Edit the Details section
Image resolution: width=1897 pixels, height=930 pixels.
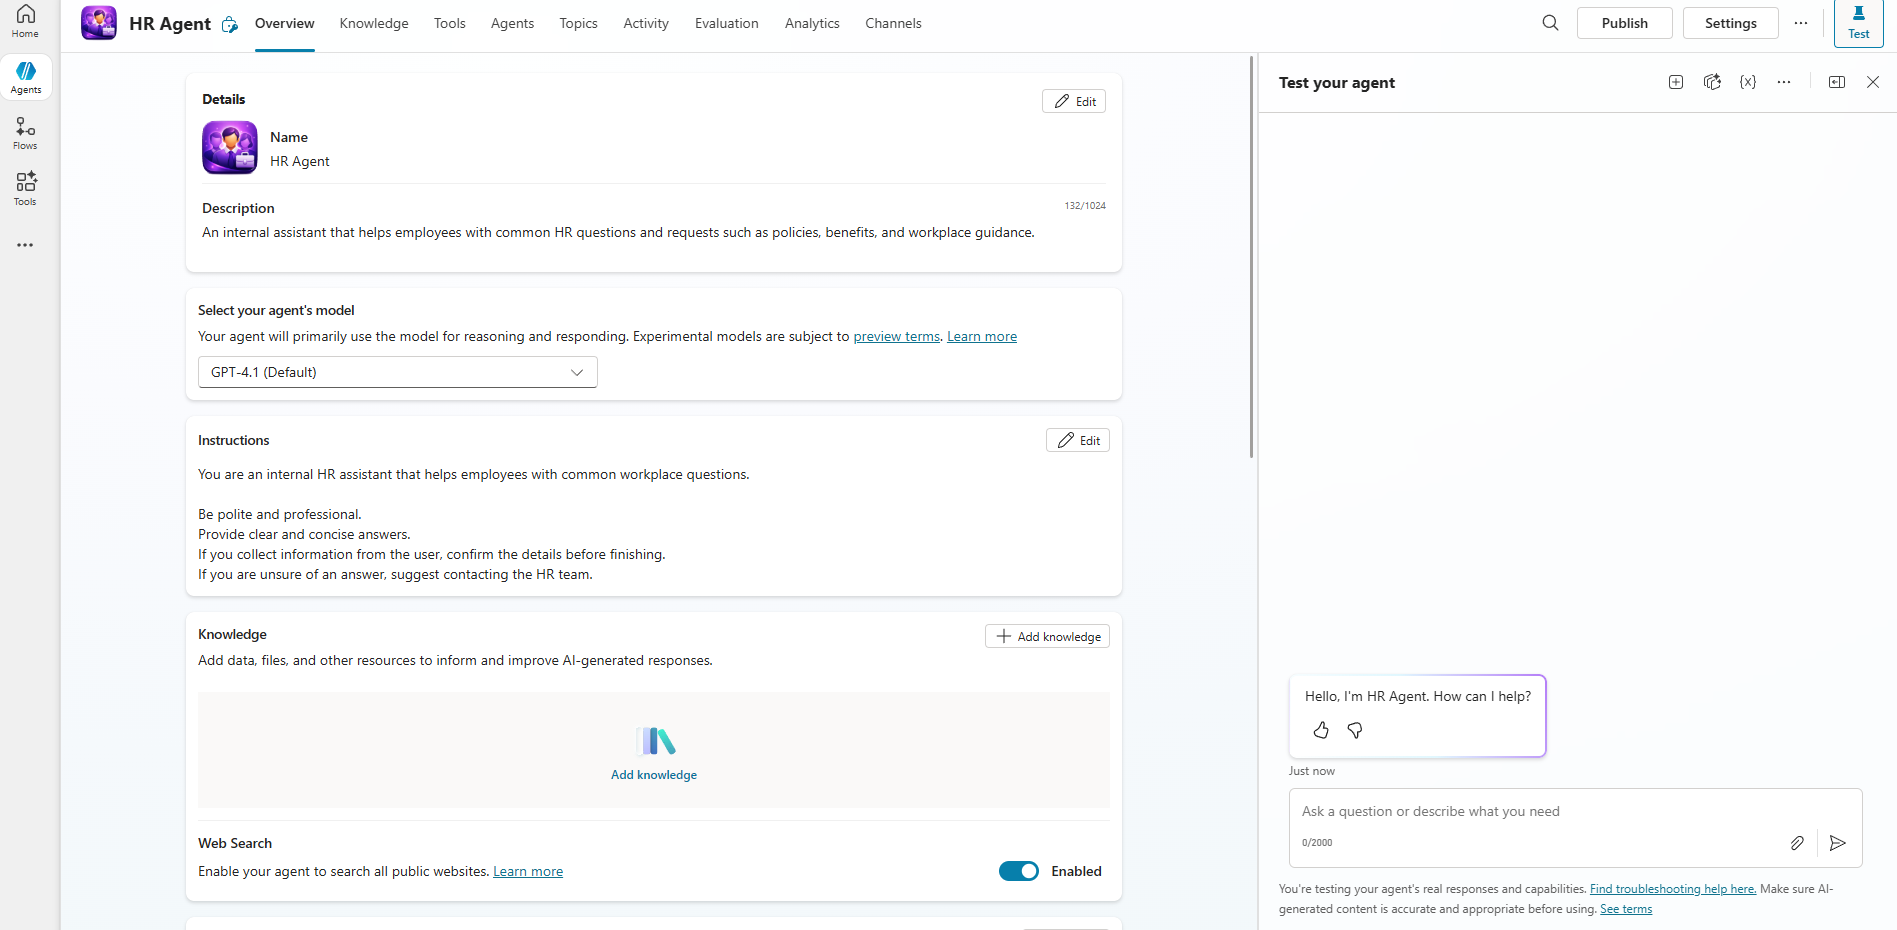coord(1074,101)
